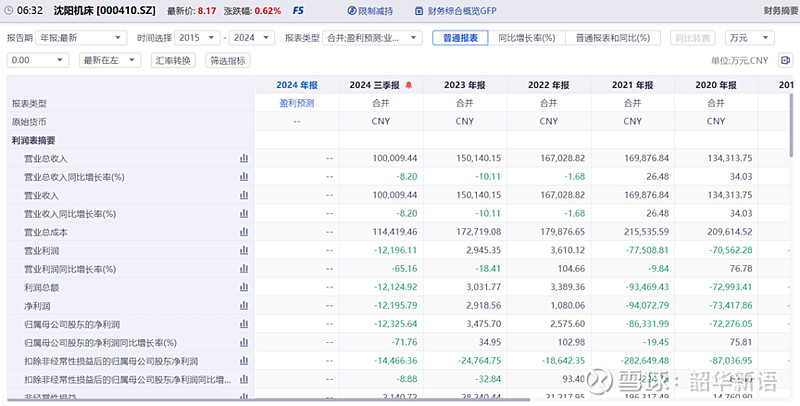Click the cell value 1,080.06
Viewport: 800px width, 406px height.
coord(567,305)
